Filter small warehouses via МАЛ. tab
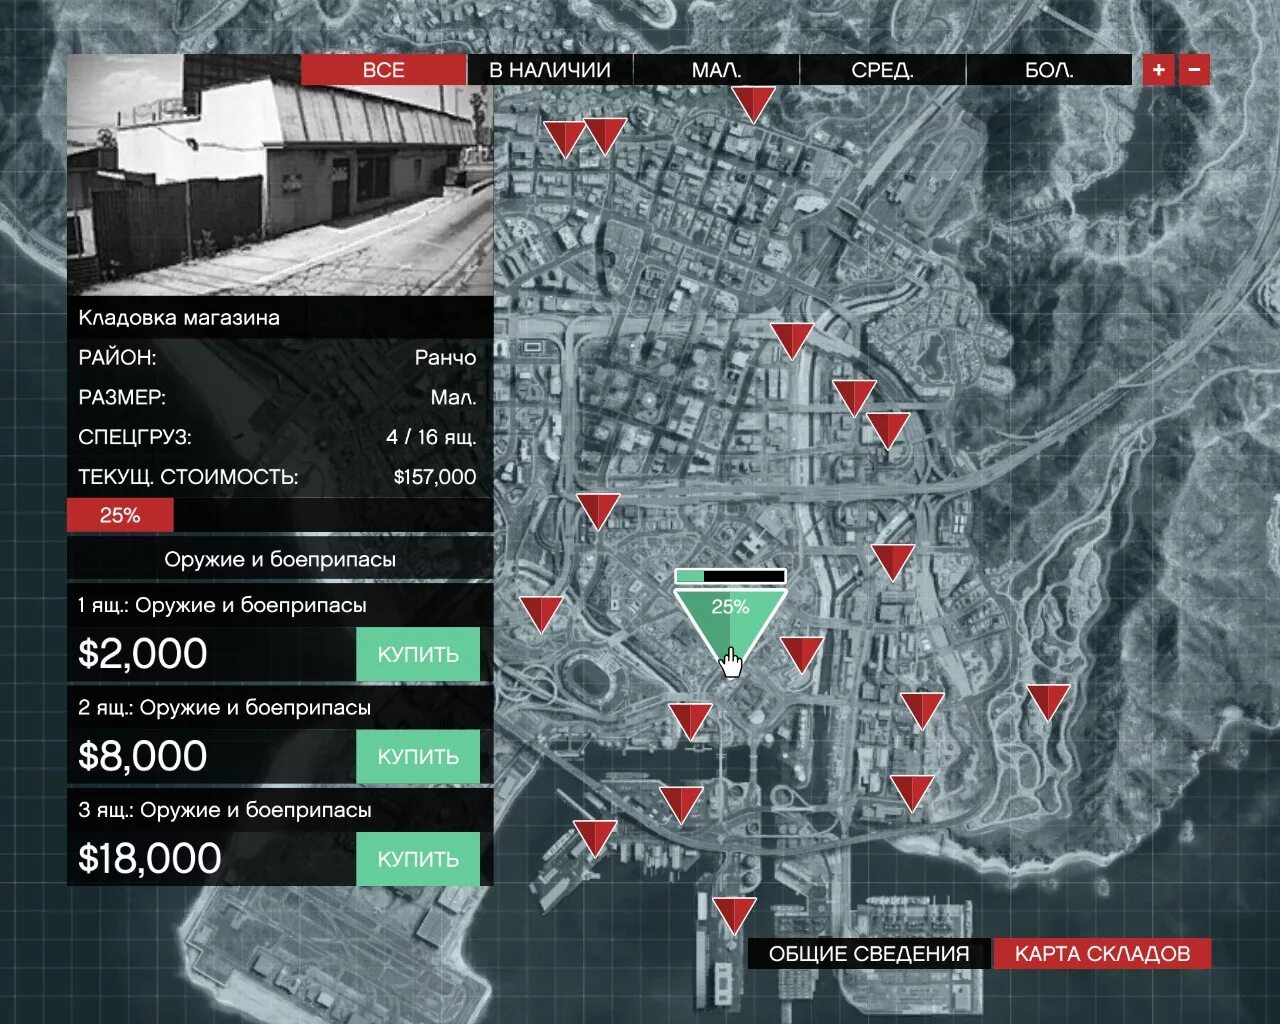The width and height of the screenshot is (1280, 1024). (716, 70)
